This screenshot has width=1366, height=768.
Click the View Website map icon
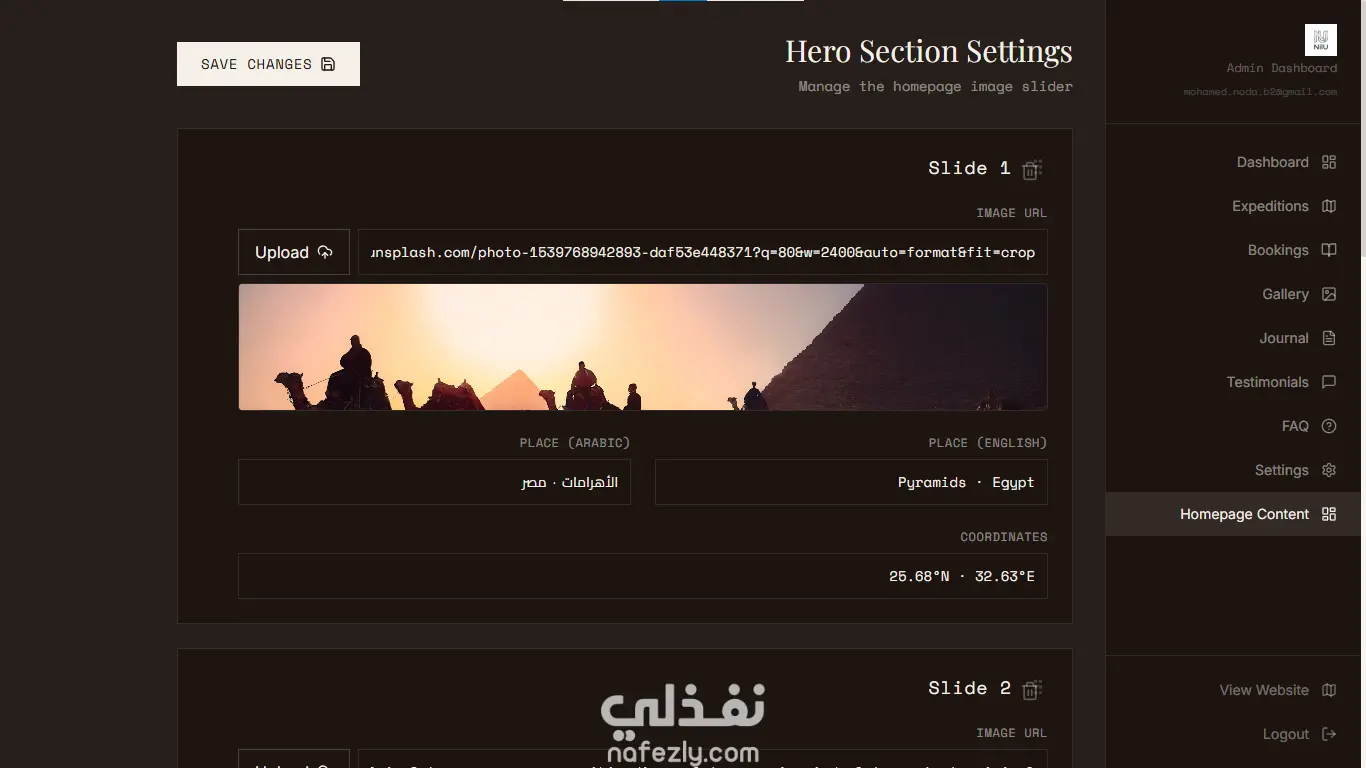1329,690
